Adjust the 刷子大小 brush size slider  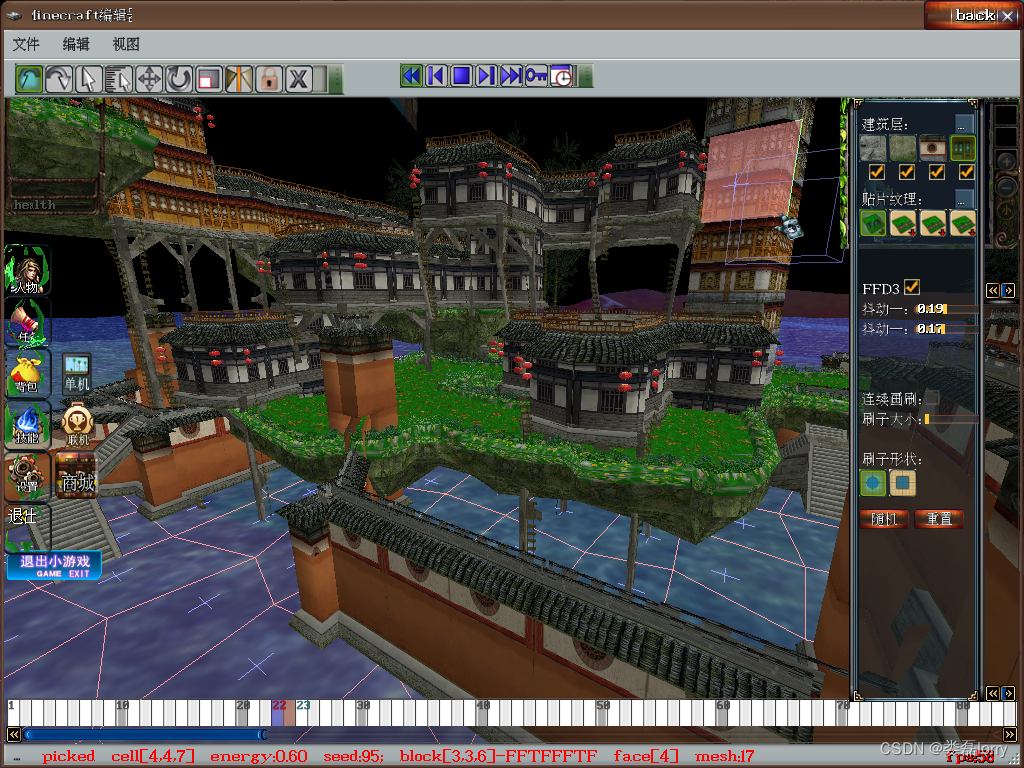[x=951, y=419]
